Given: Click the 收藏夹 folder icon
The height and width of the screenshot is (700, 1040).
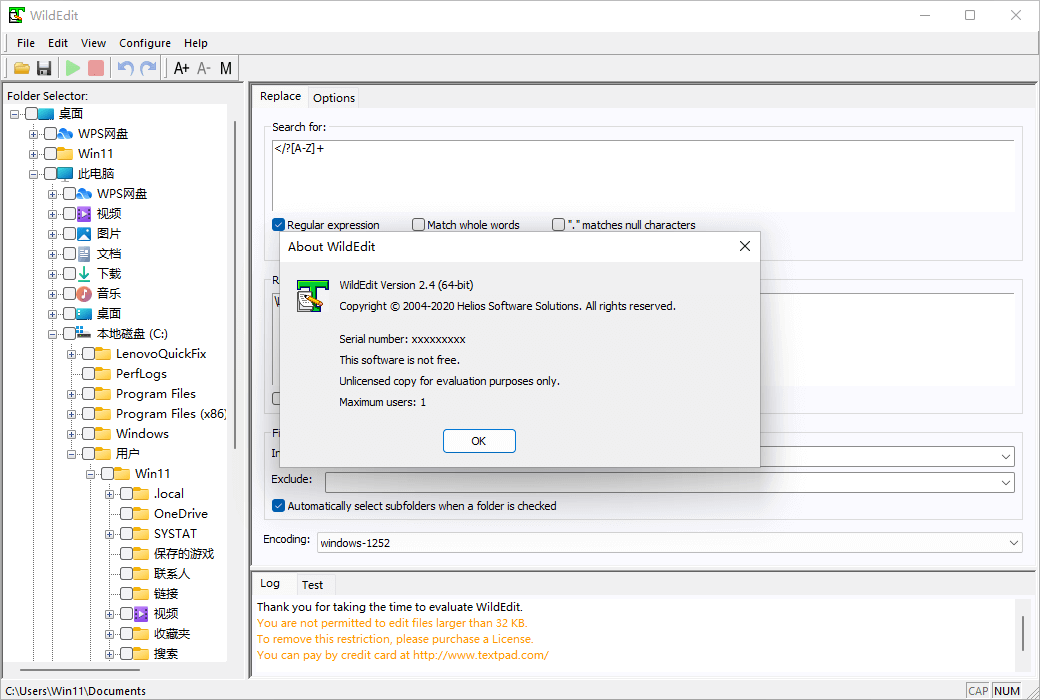Looking at the screenshot, I should point(141,634).
